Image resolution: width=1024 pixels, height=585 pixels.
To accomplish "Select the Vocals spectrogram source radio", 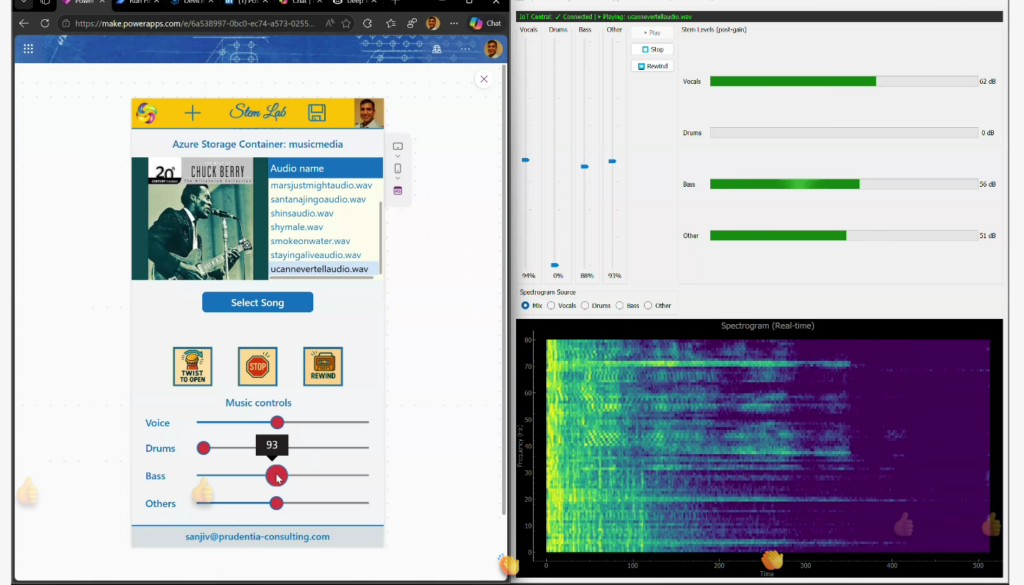I will tap(551, 305).
